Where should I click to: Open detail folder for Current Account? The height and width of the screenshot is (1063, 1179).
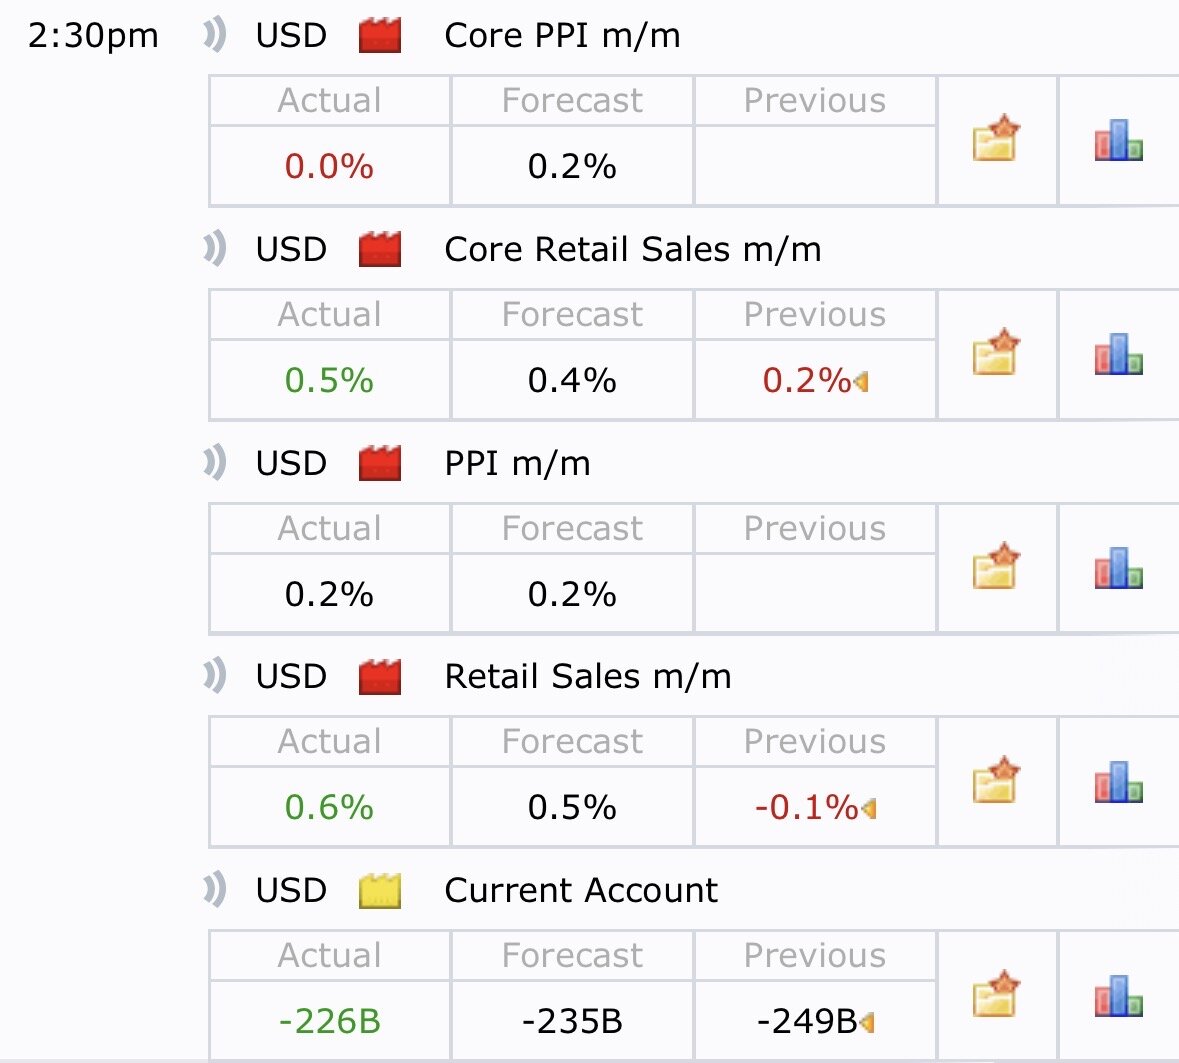995,994
